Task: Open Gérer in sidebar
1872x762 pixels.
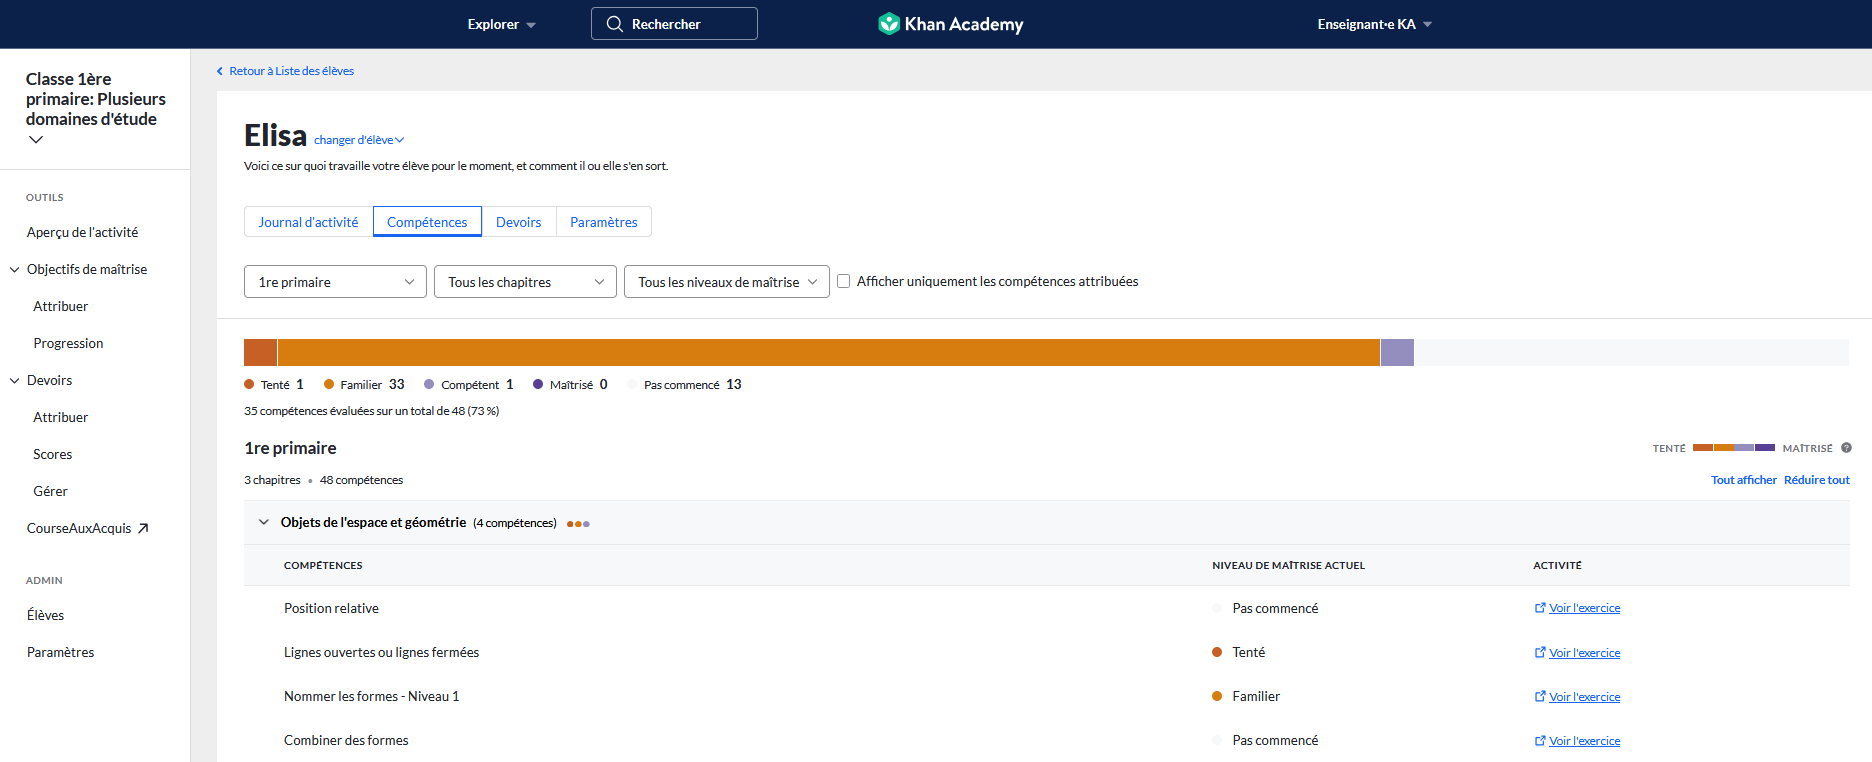Action: [50, 491]
